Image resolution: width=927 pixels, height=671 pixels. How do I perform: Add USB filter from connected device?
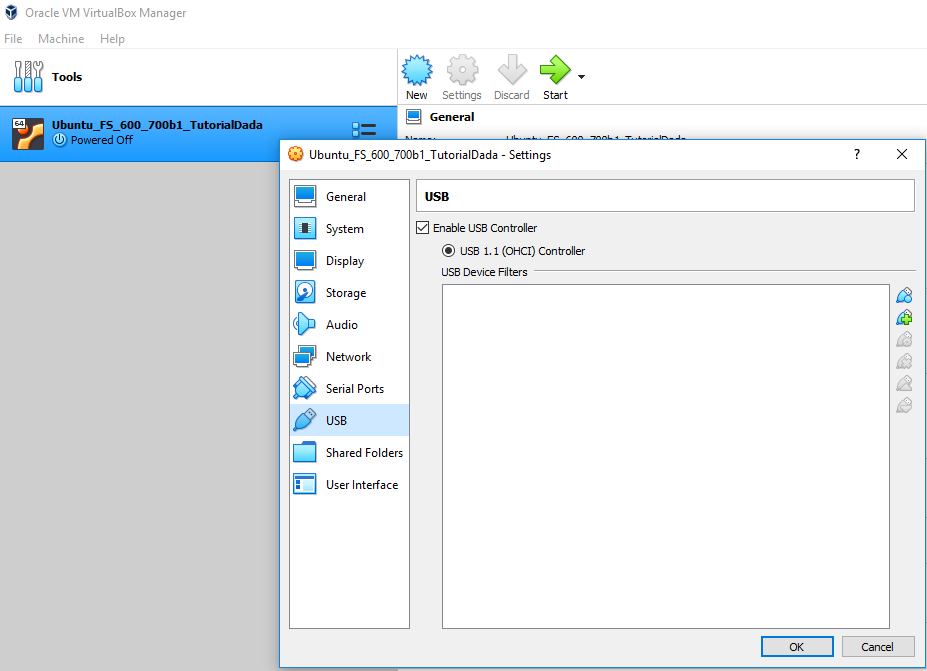[x=904, y=318]
